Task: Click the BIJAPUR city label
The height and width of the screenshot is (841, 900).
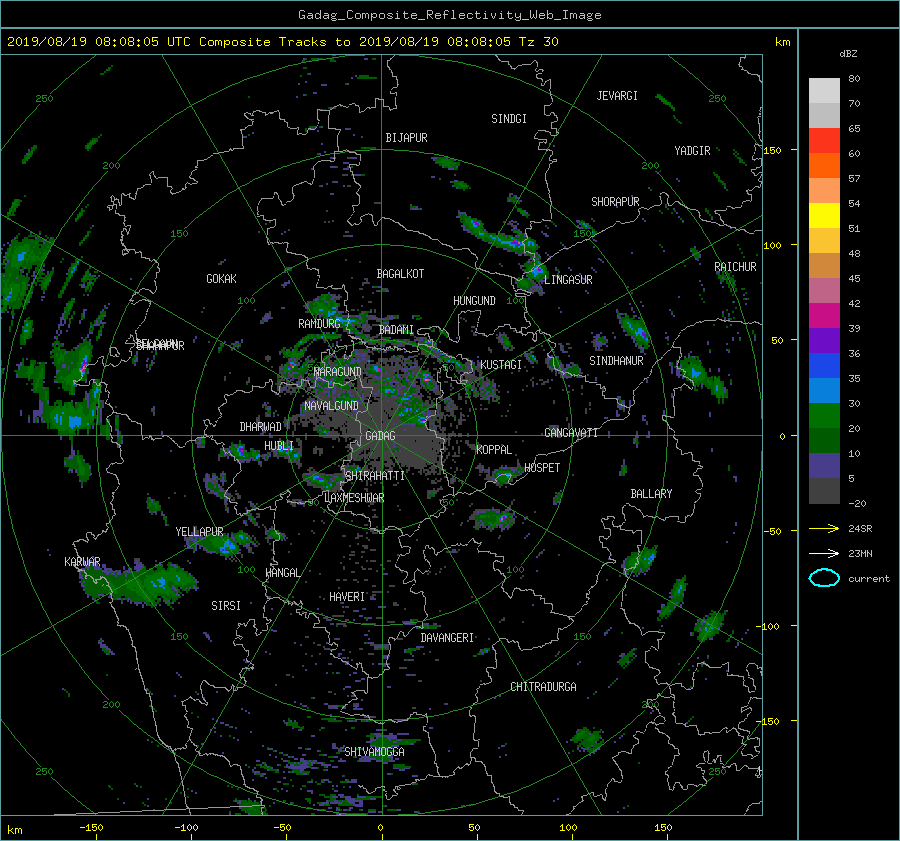Action: [x=406, y=138]
